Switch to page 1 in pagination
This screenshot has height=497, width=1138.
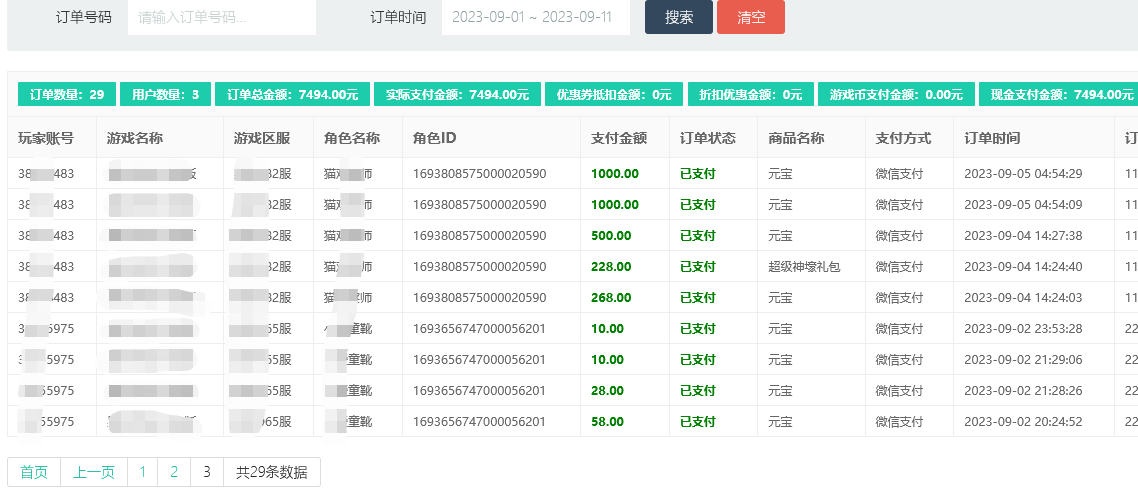coord(143,472)
